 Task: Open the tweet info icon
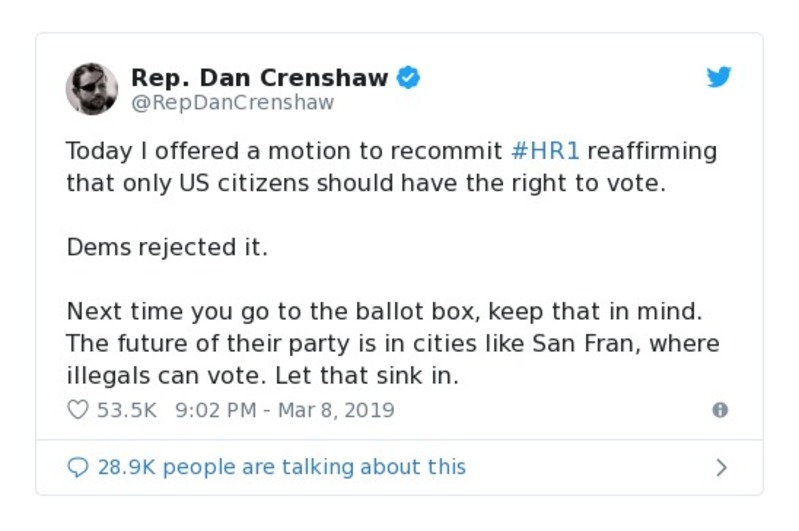(719, 410)
